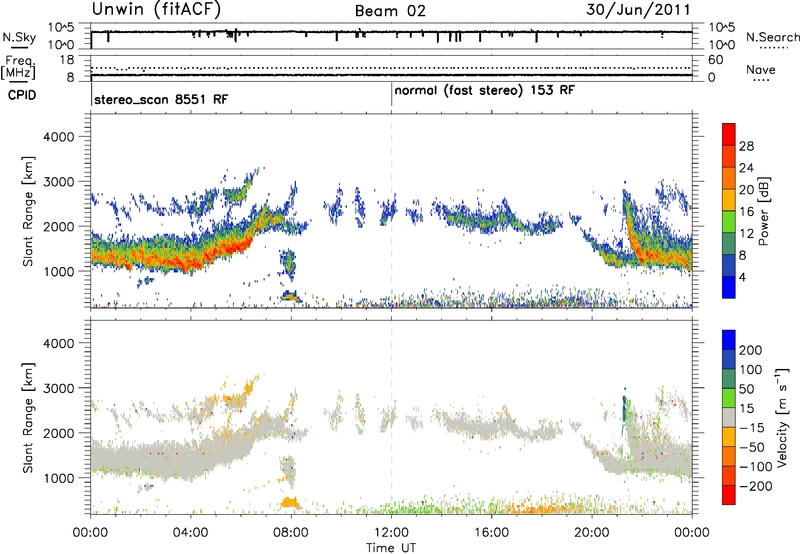Click the '200' velocity scale value
This screenshot has width=800, height=554.
coord(751,350)
